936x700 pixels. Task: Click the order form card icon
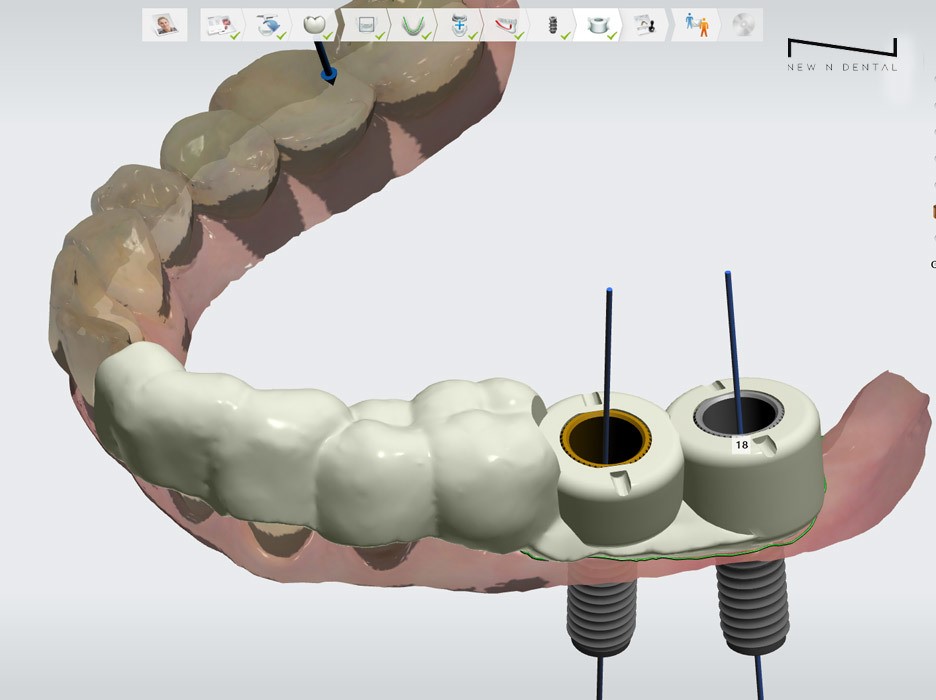[219, 25]
